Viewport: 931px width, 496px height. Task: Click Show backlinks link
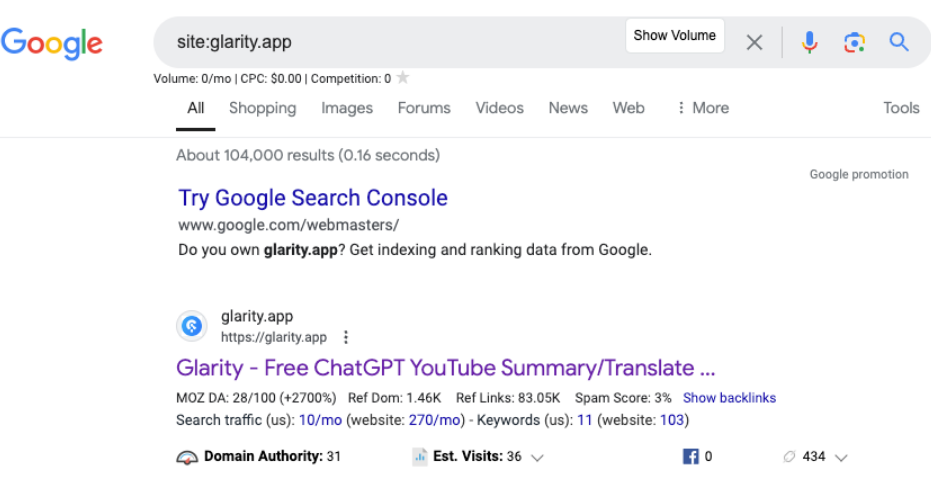coord(729,398)
